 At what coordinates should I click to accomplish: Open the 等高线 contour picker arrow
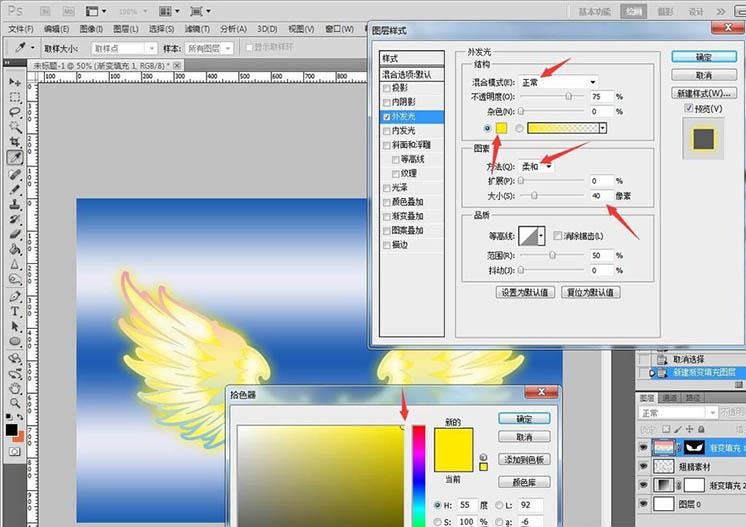click(x=541, y=235)
